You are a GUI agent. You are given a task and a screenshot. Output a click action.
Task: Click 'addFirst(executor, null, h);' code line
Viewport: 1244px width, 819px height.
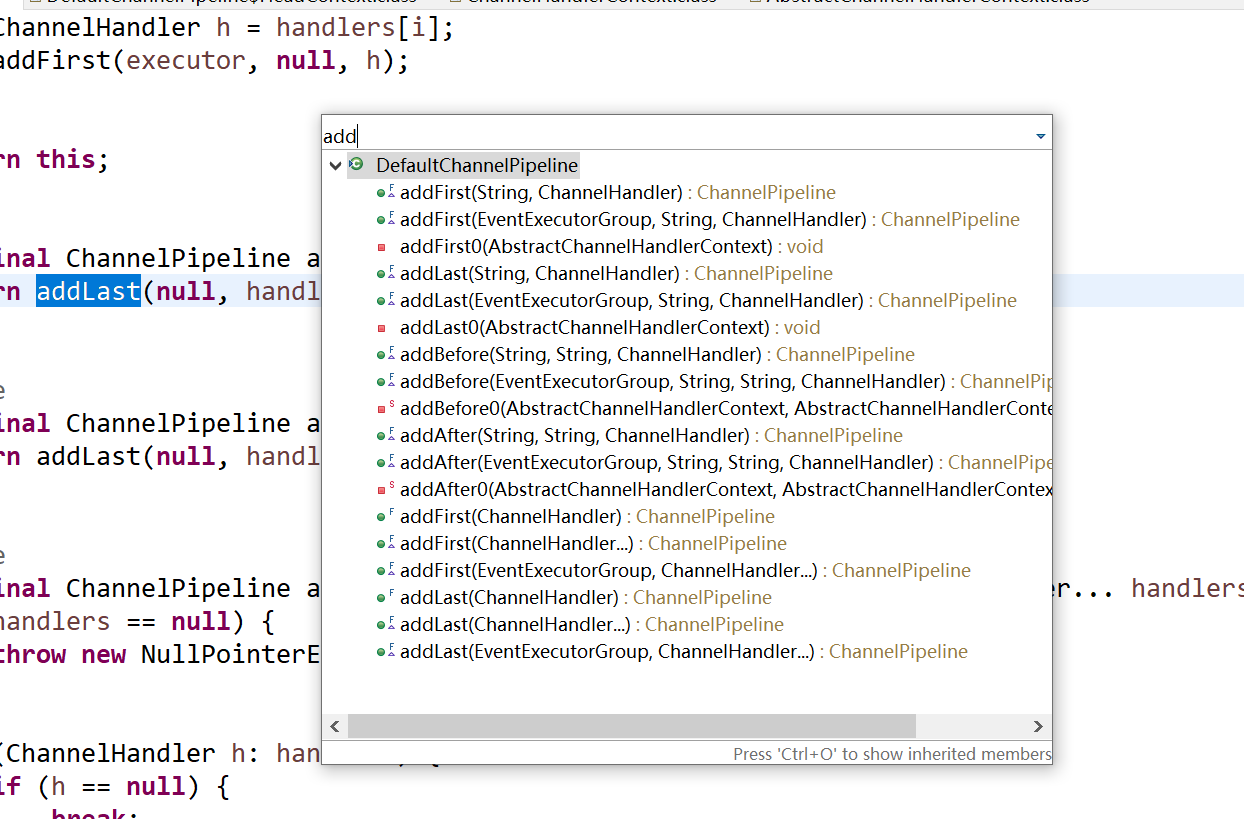[x=204, y=61]
